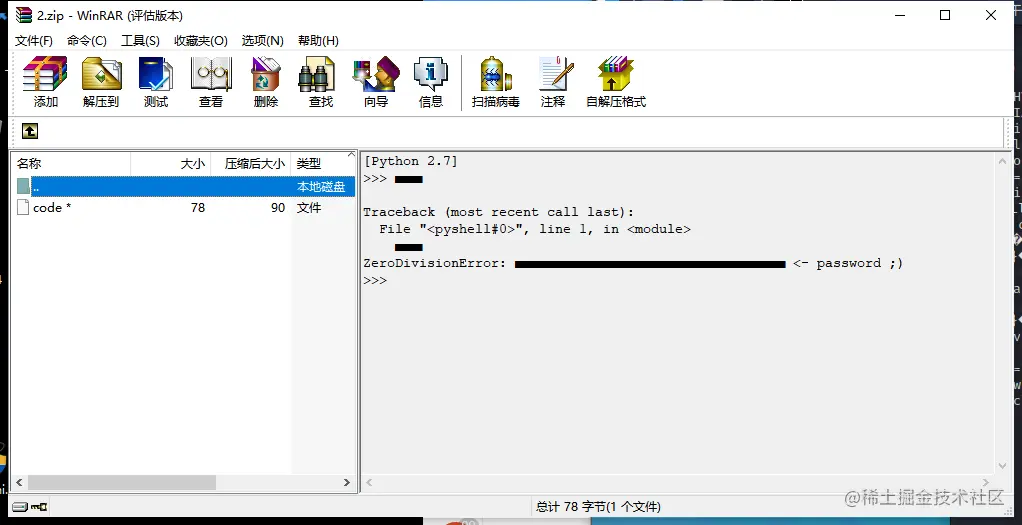Open the File (文件) menu
Viewport: 1022px width, 525px height.
(34, 40)
